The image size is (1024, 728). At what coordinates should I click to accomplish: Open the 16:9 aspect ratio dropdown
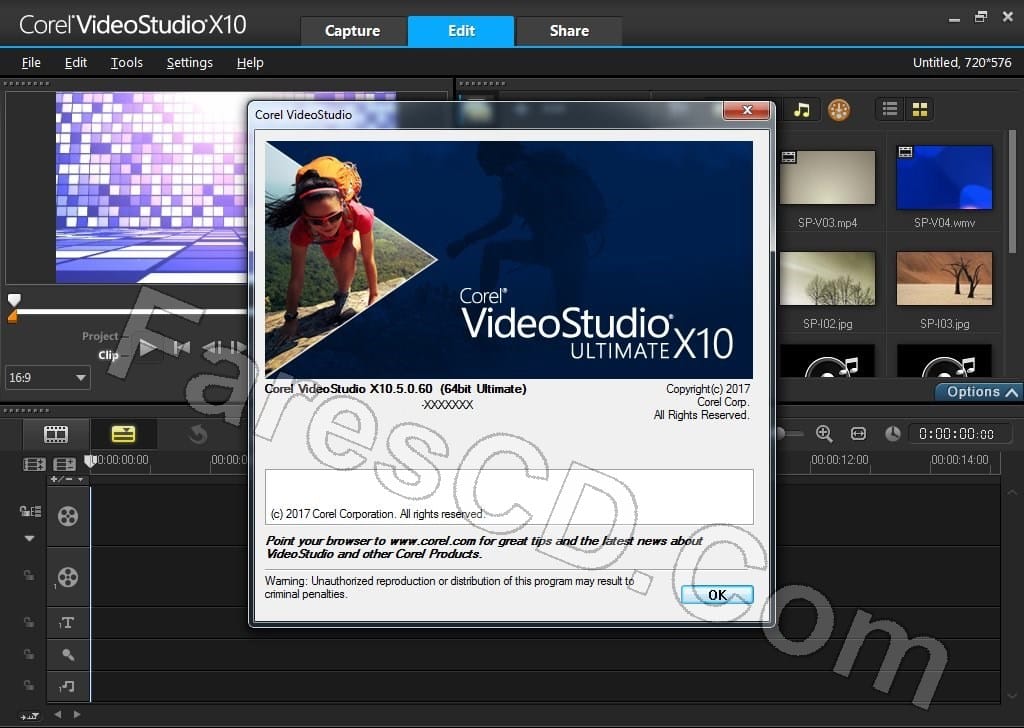pyautogui.click(x=48, y=377)
